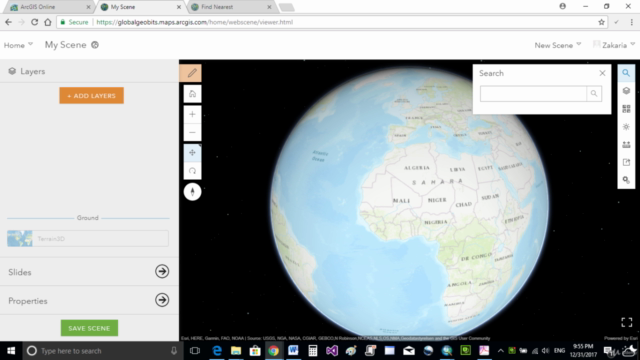
Task: Open the search tool in right toolbar
Action: [626, 73]
